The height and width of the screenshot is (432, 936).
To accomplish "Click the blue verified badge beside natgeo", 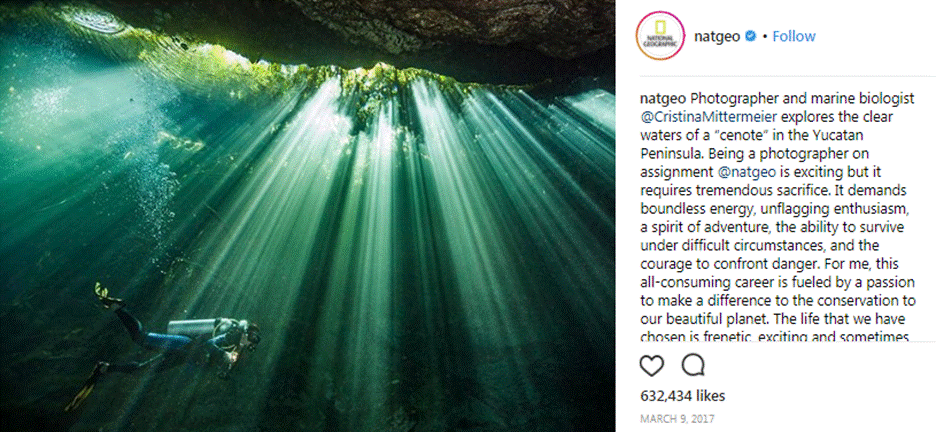I will tap(751, 36).
